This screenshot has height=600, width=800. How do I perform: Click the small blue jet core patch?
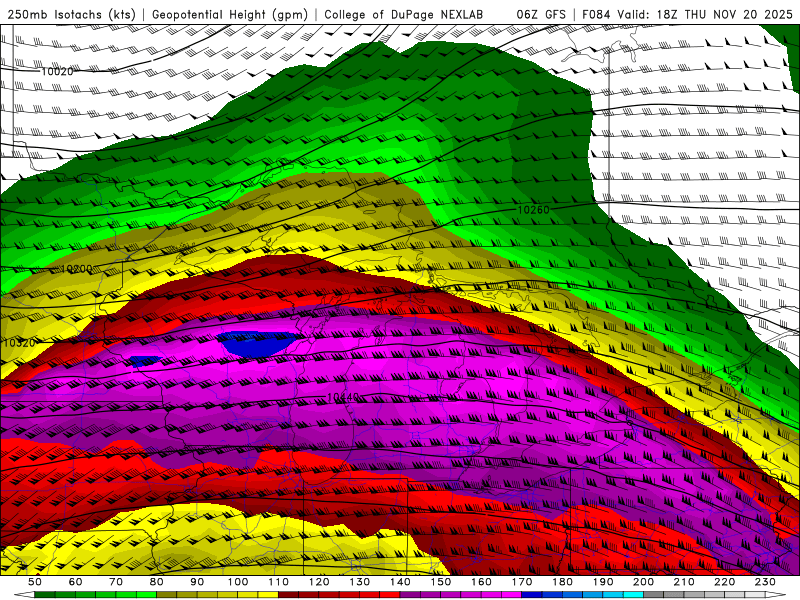pos(144,361)
